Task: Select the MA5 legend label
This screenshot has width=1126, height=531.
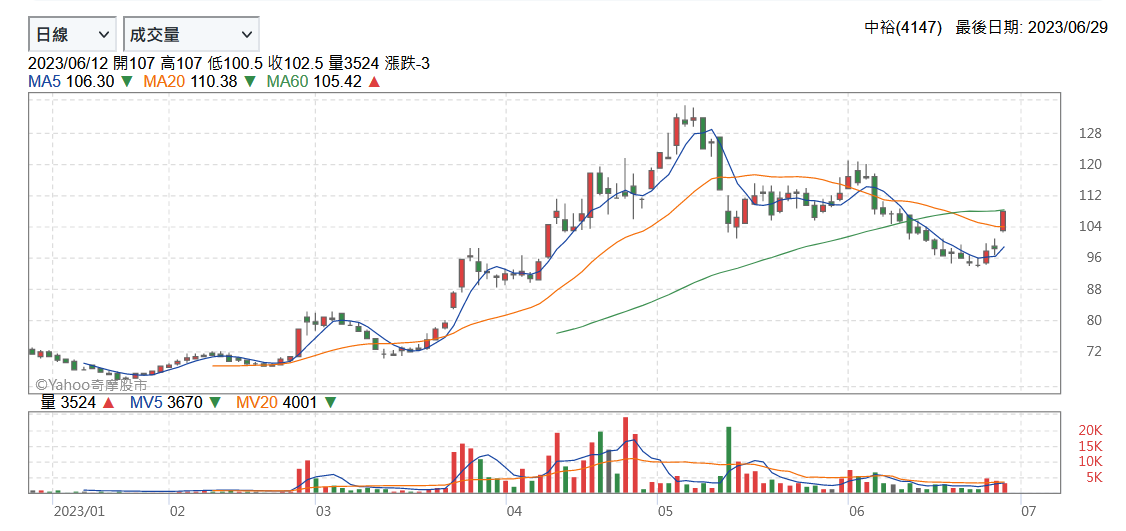Action: pyautogui.click(x=44, y=82)
